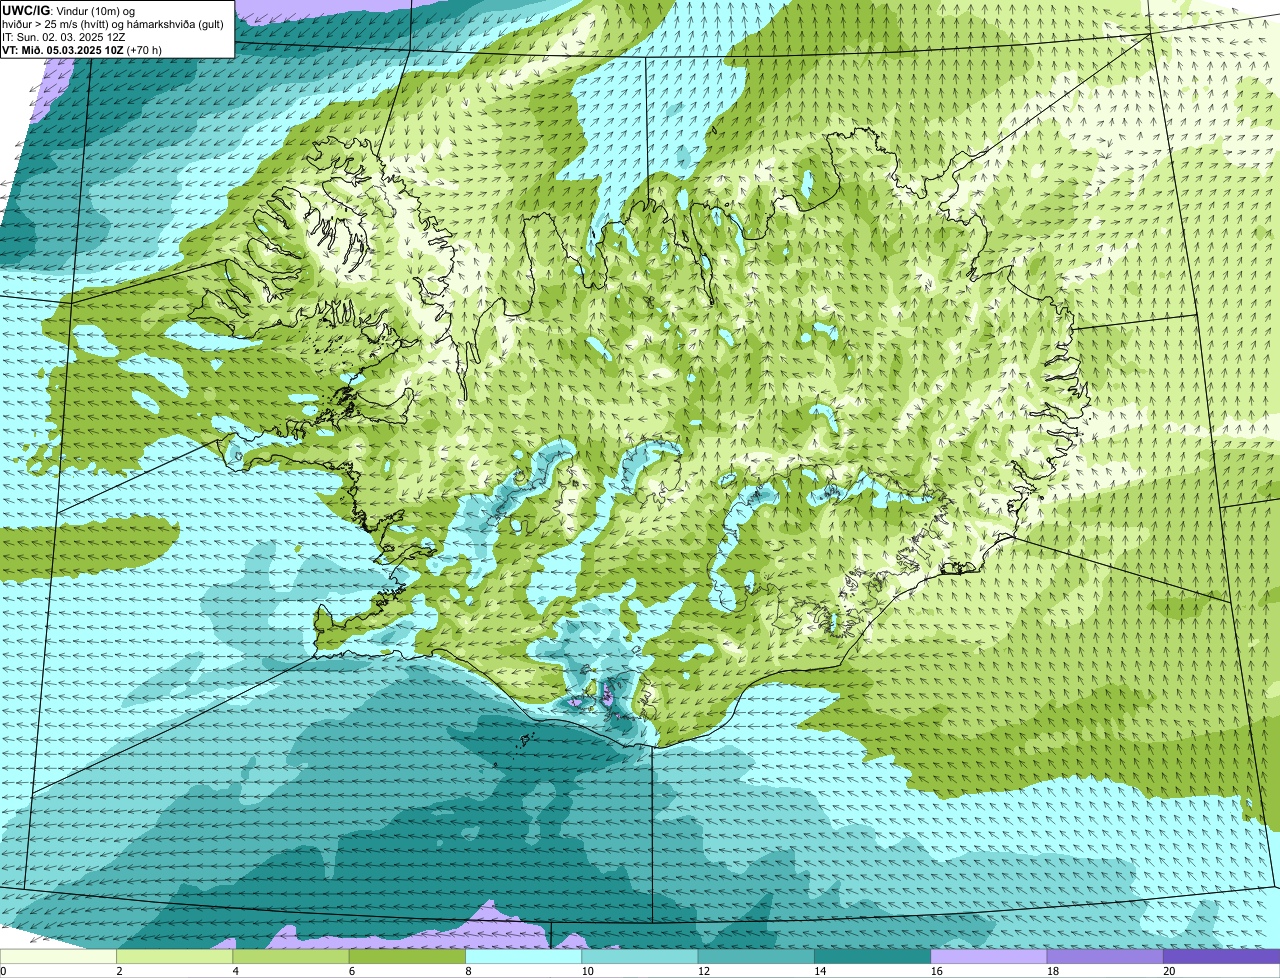
Task: Click the '4' label on the wind scale
Action: tap(236, 971)
